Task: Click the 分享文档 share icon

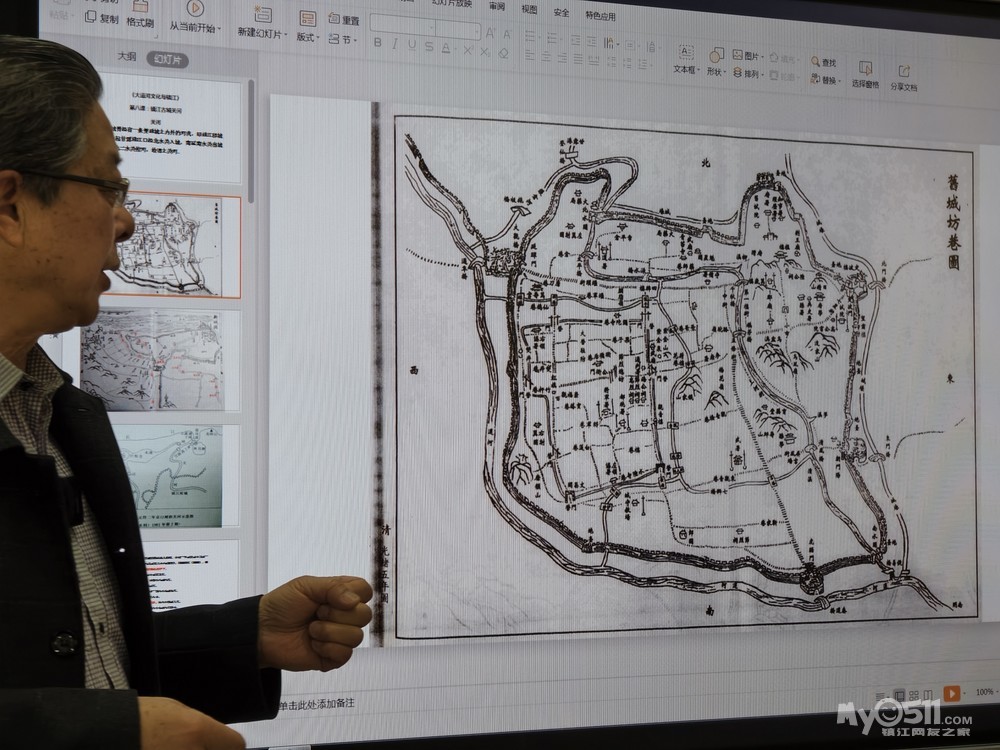Action: click(904, 71)
